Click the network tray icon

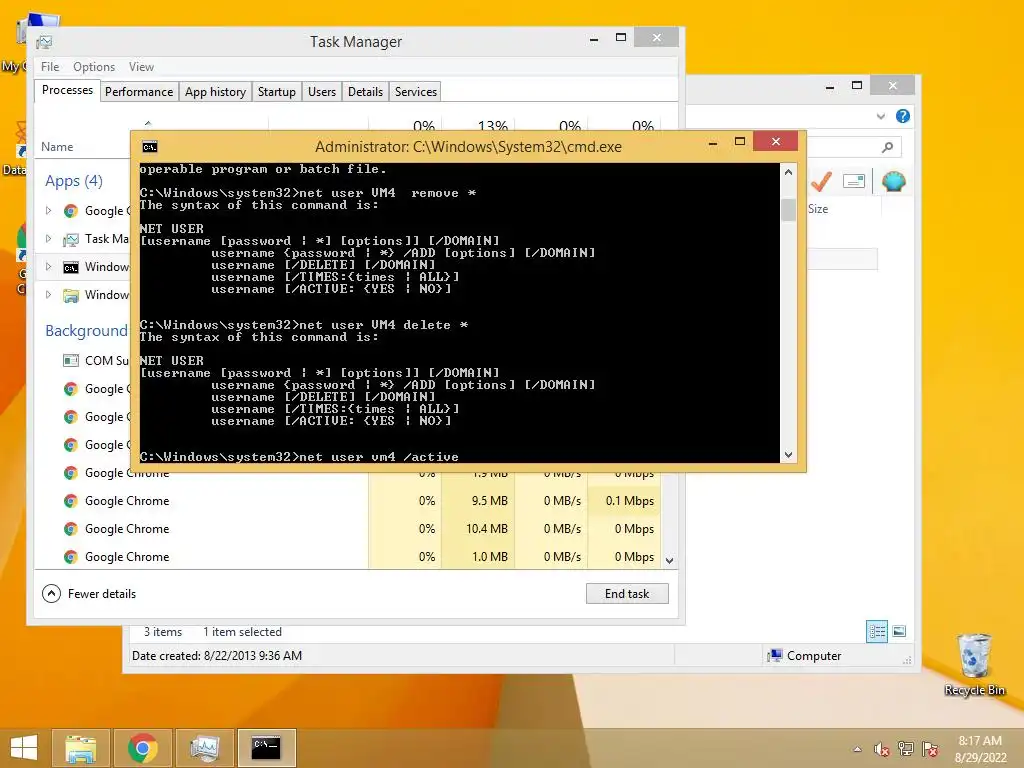tap(905, 749)
